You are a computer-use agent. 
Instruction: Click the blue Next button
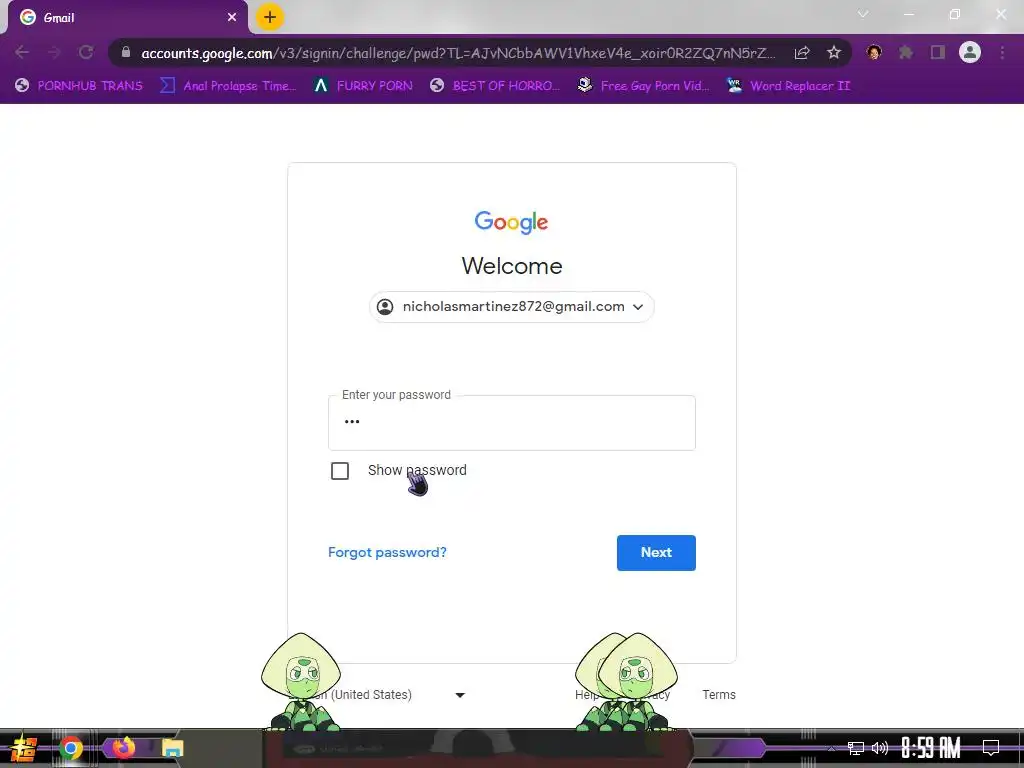coord(656,552)
